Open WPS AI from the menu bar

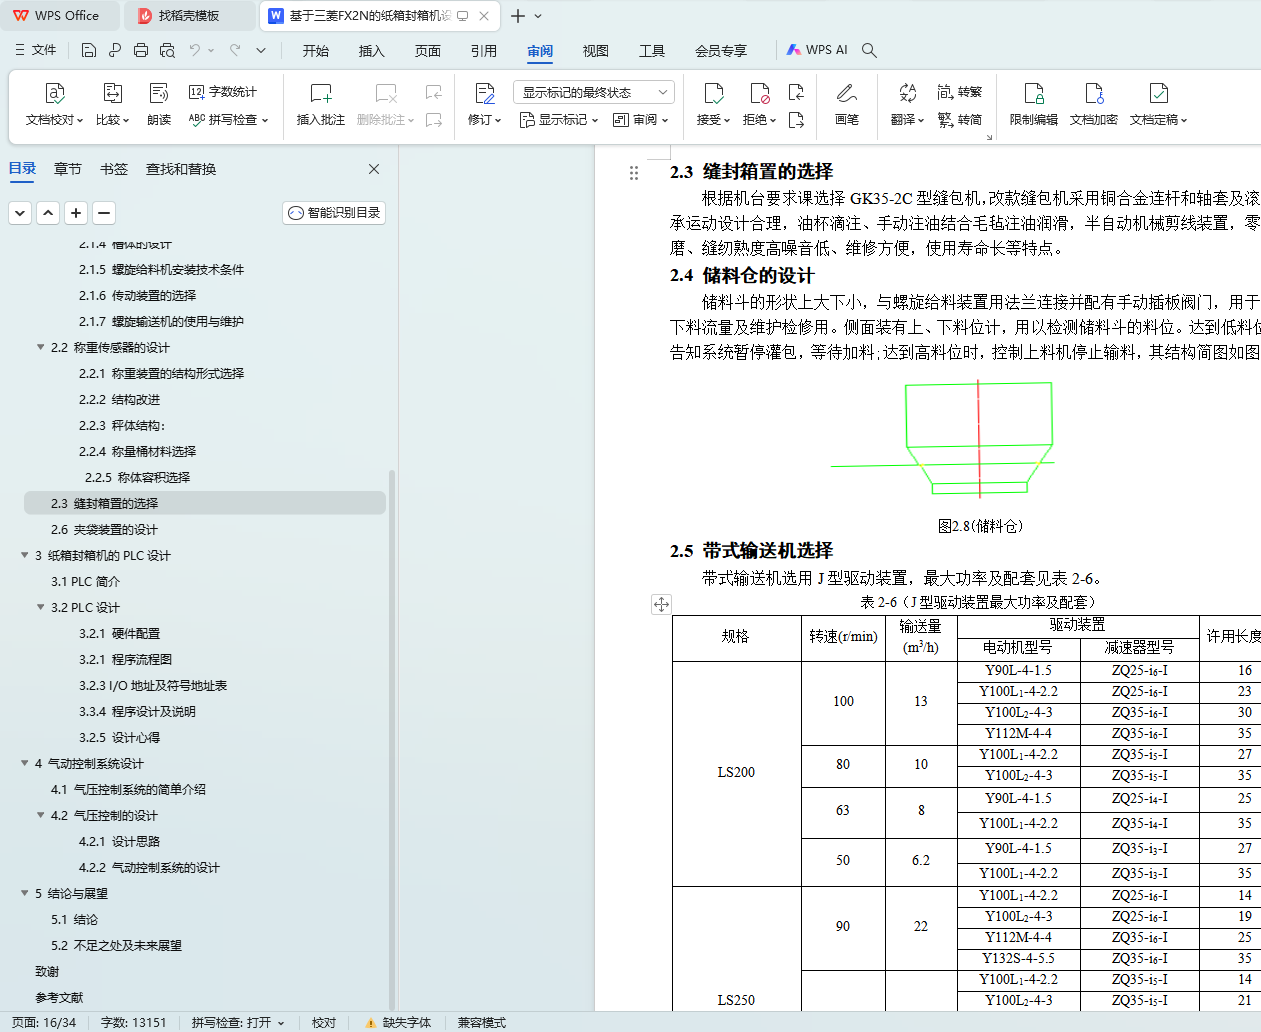817,50
